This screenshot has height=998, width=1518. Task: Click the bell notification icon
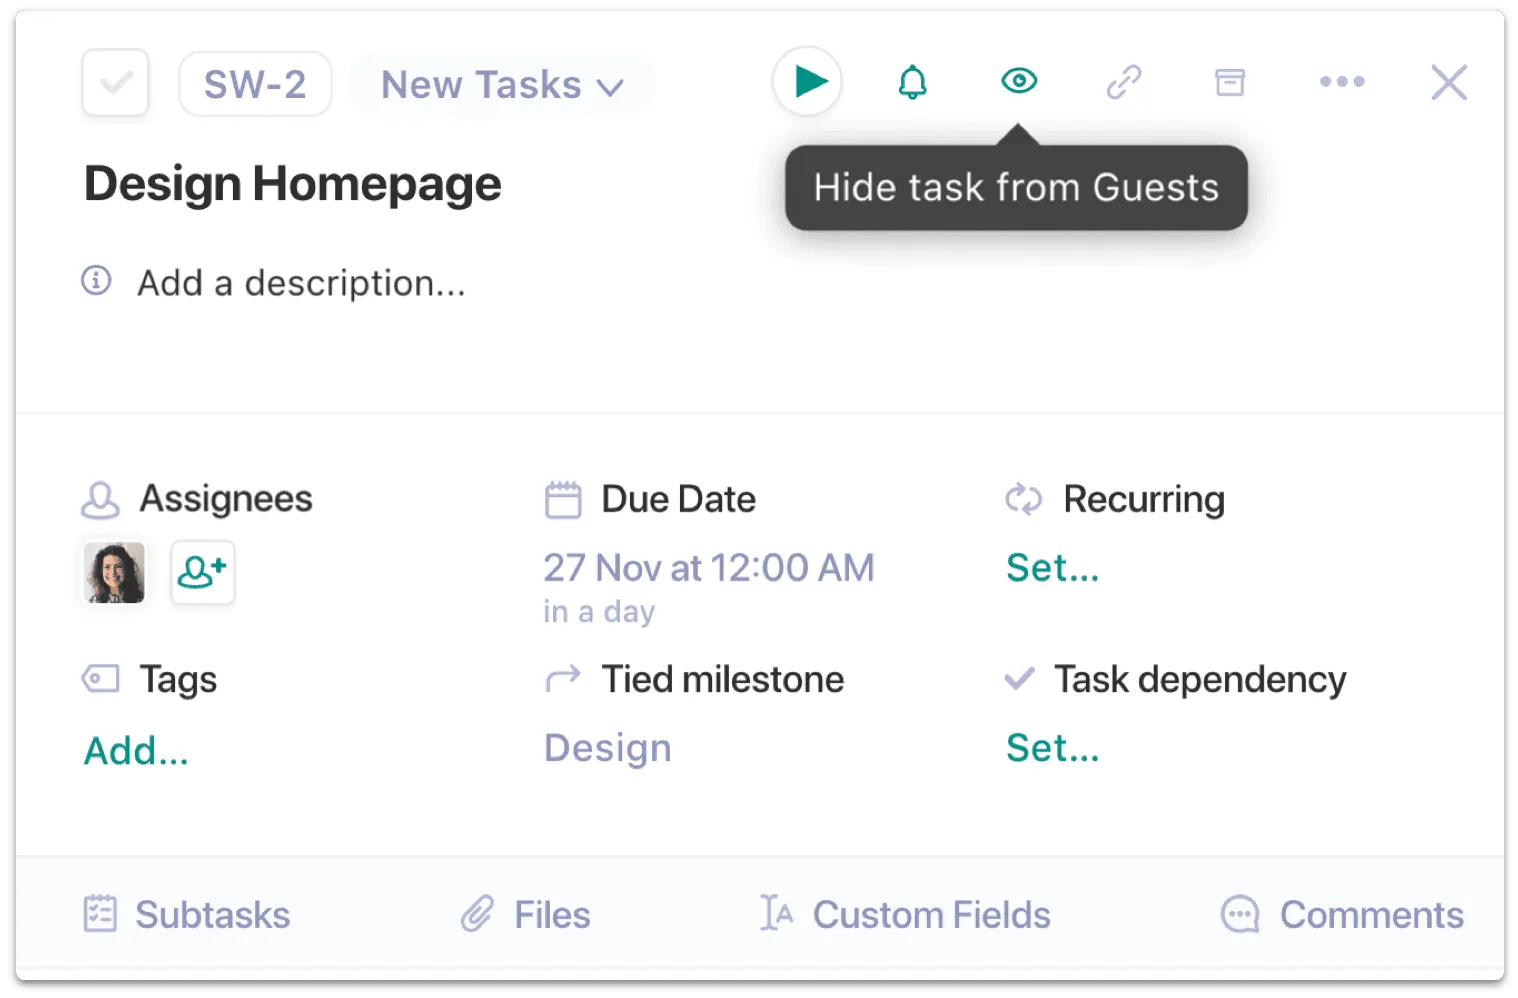[912, 82]
